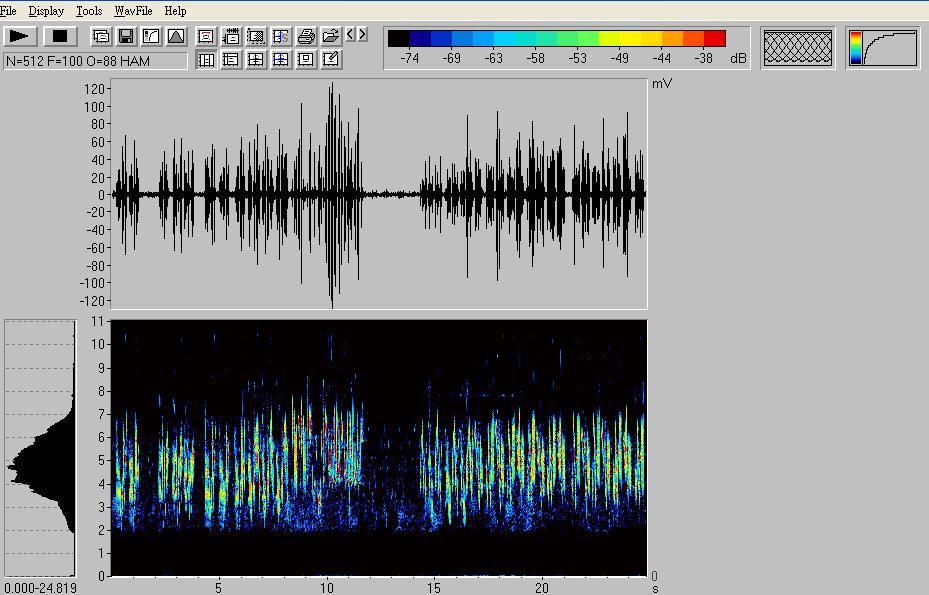Click the N=512 F=100 O=88 HAM parameters field
The height and width of the screenshot is (595, 929).
pos(95,61)
